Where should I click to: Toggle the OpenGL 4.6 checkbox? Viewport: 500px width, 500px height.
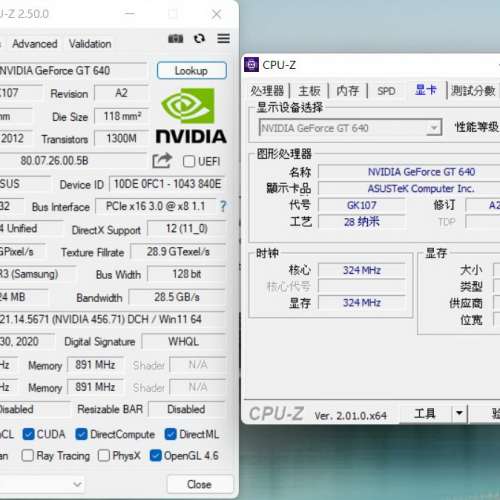click(x=156, y=455)
